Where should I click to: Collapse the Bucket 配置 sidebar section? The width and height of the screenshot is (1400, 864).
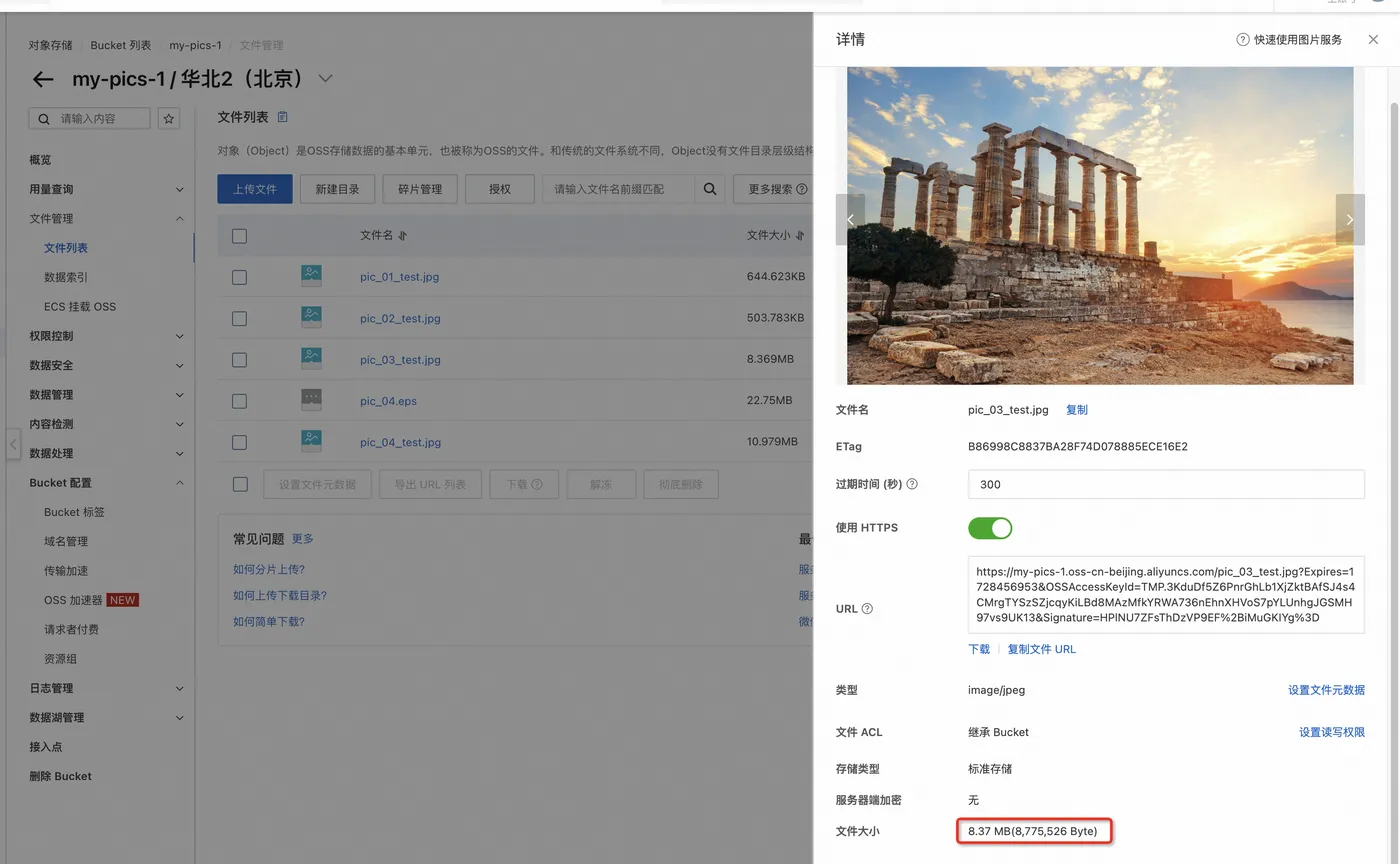(180, 483)
